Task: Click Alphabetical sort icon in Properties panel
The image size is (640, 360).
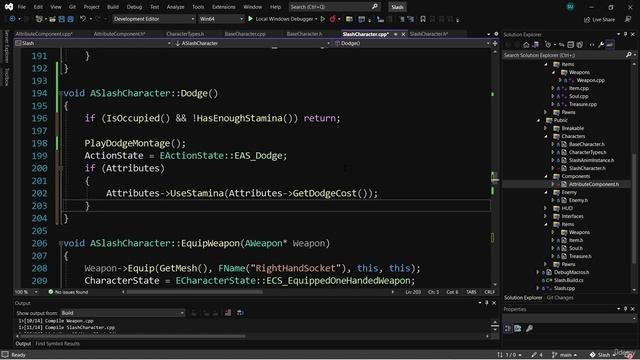Action: 518,328
